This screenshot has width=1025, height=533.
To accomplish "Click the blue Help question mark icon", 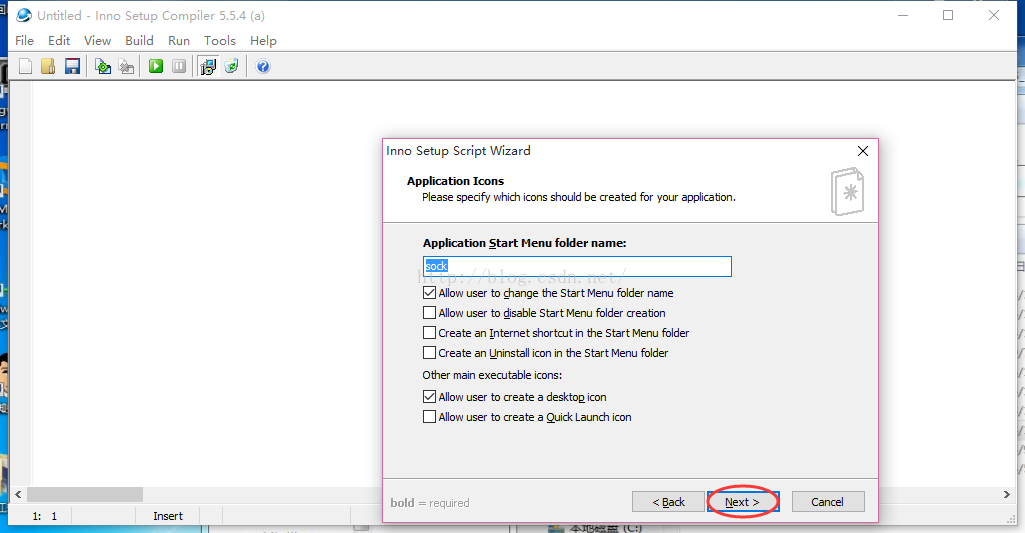I will point(263,66).
